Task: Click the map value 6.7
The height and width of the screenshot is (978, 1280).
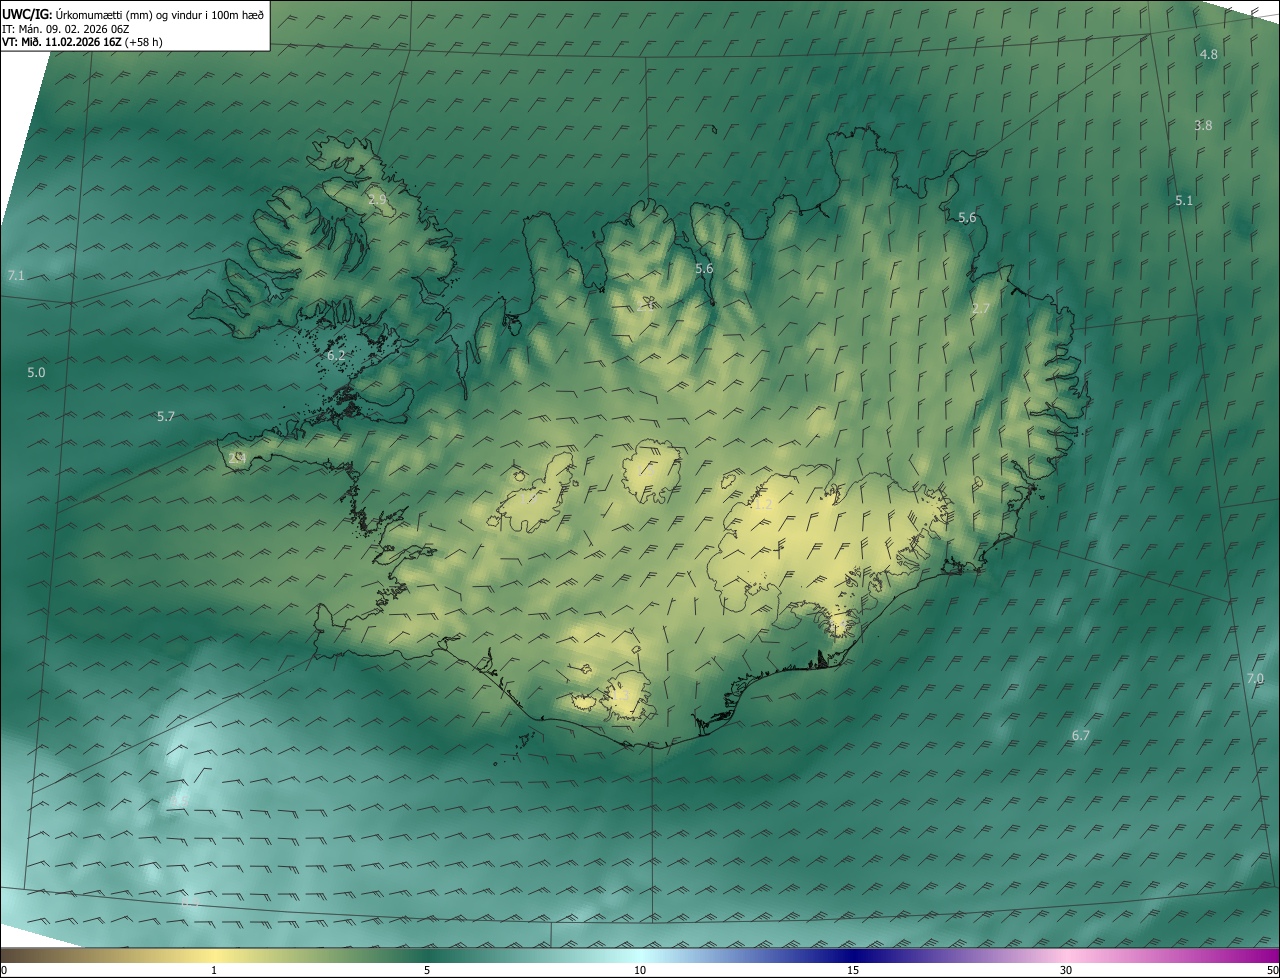Action: [x=1080, y=735]
